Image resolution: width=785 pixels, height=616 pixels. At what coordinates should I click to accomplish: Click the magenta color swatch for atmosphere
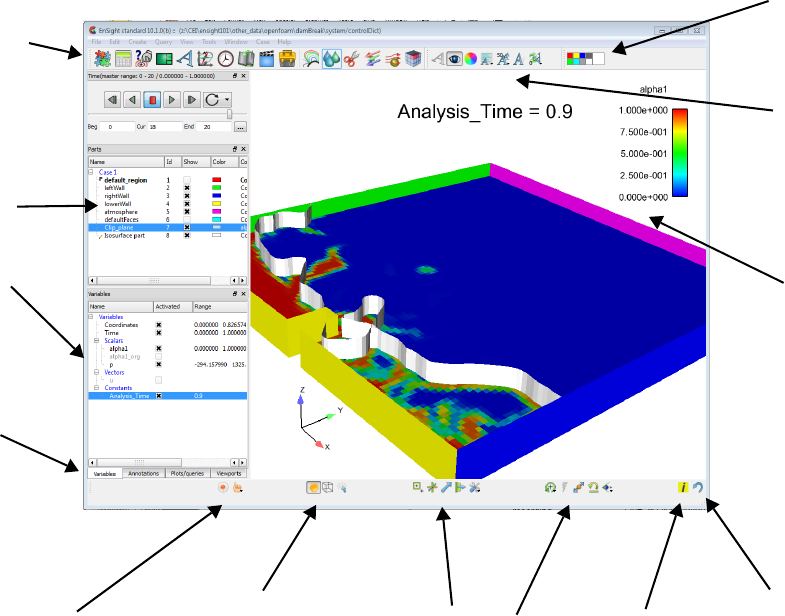click(x=216, y=212)
